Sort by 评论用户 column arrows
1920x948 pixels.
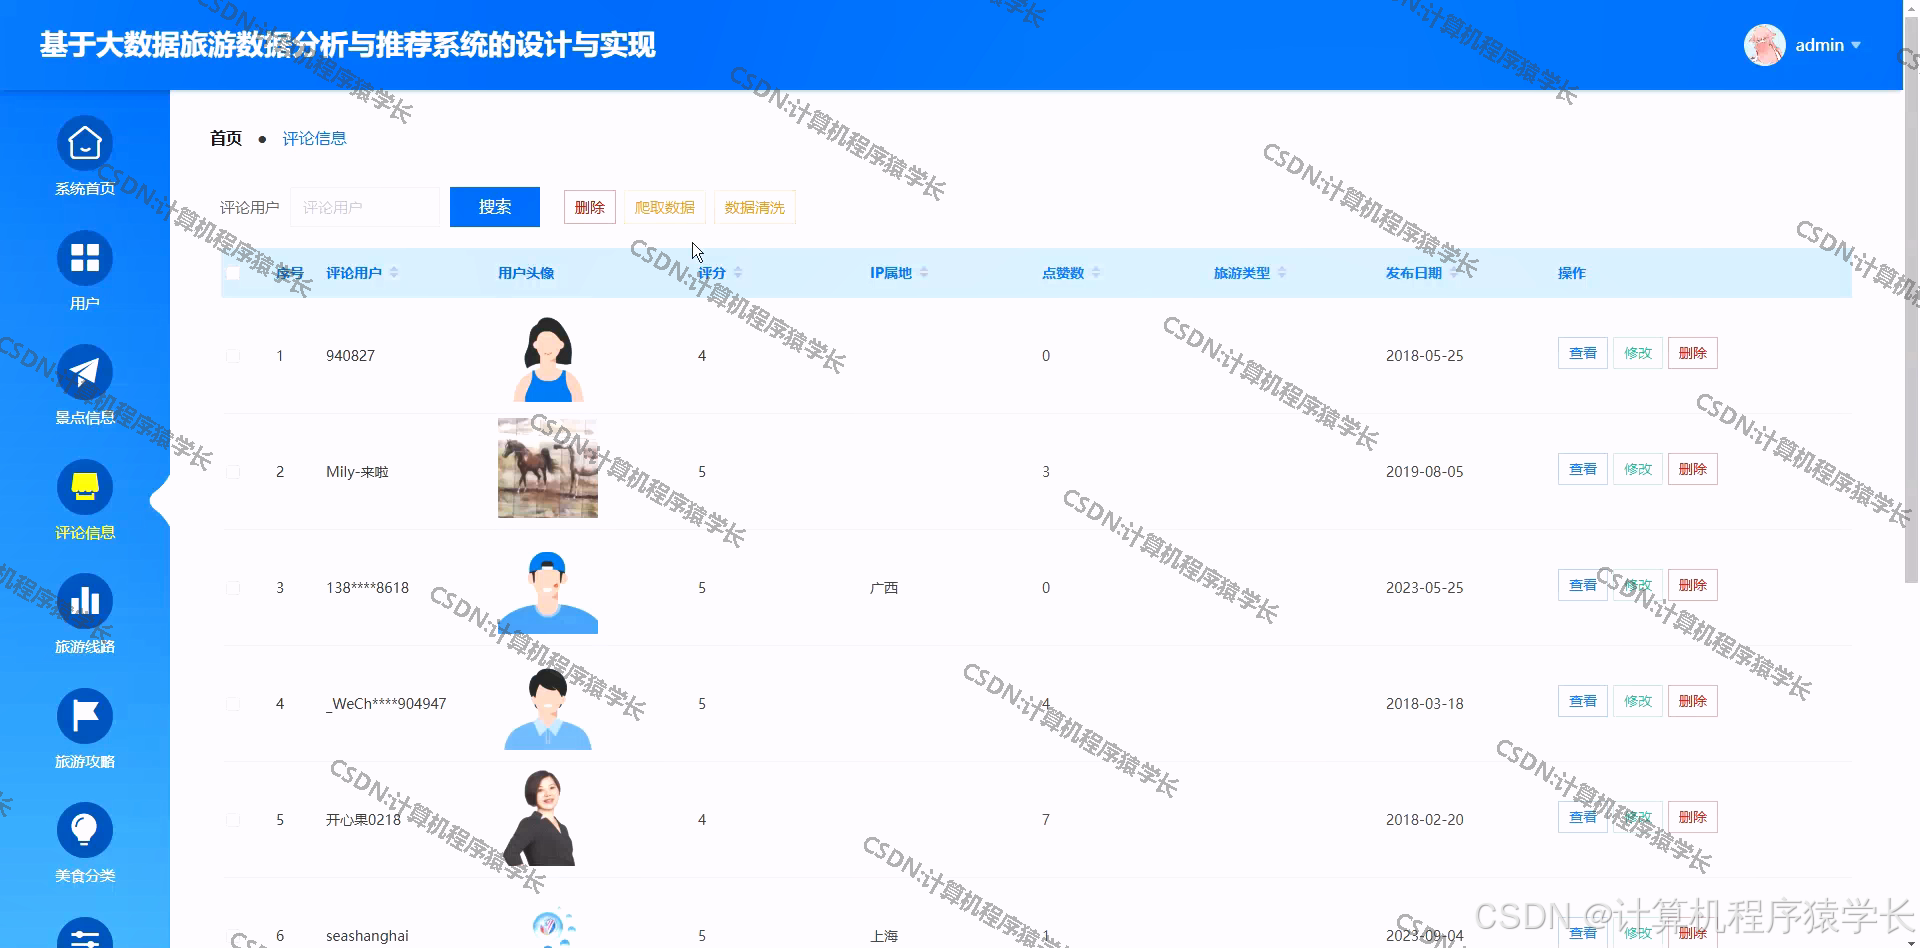(394, 272)
